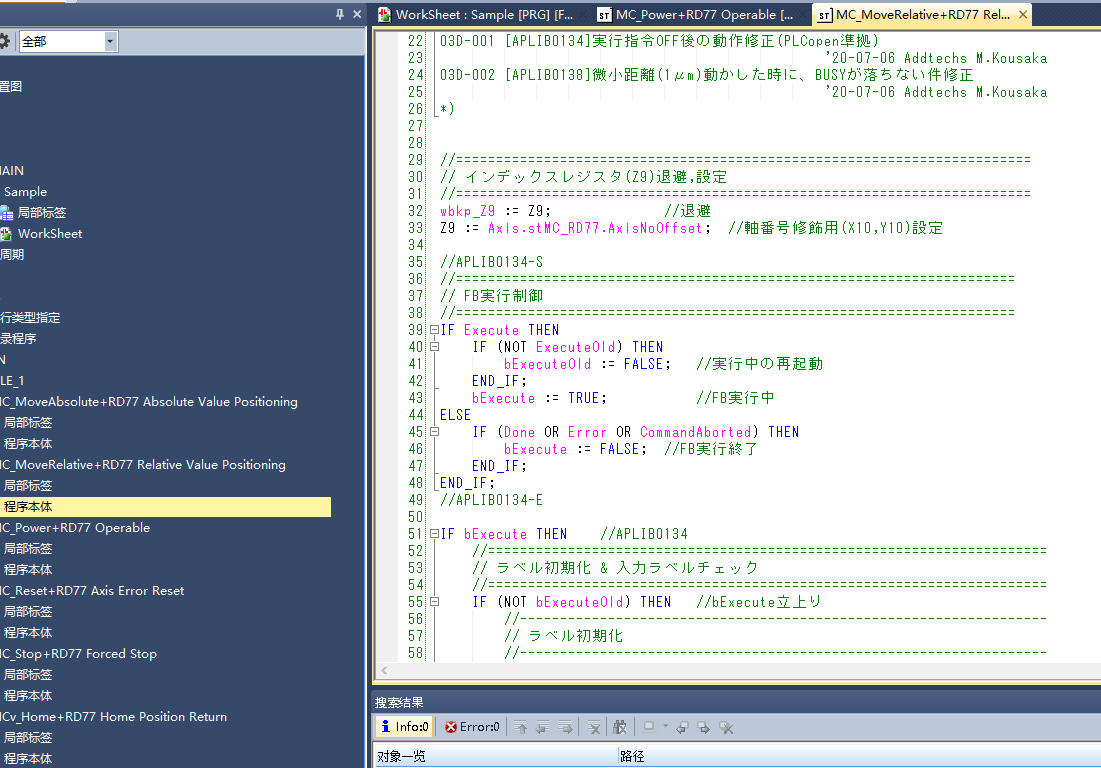Select MC_Power+RD77 Operable in the tree
The image size is (1101, 768).
pos(75,528)
